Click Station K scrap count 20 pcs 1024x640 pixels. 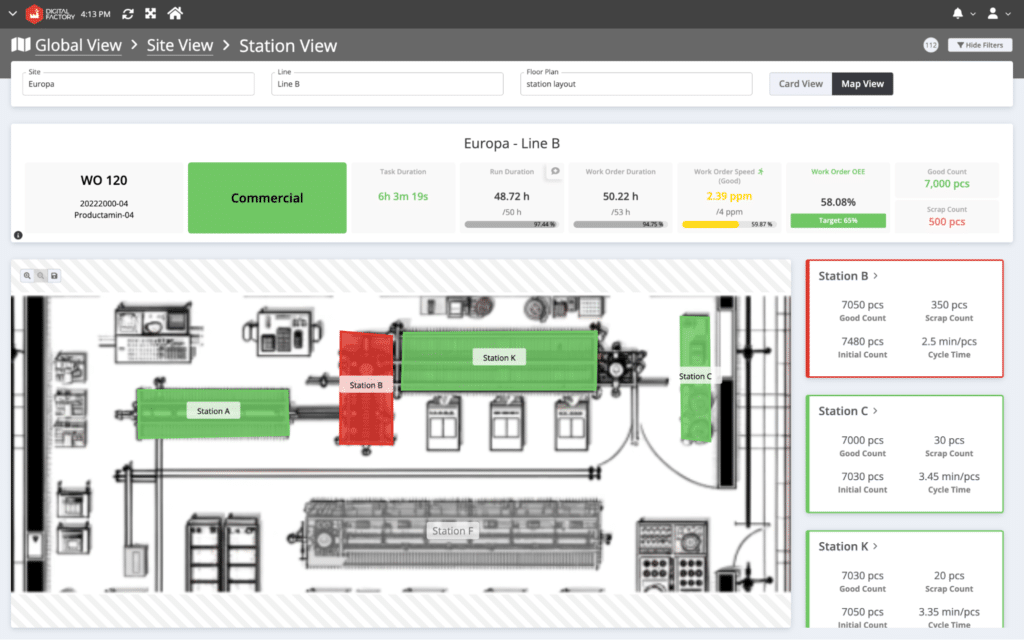click(x=949, y=576)
